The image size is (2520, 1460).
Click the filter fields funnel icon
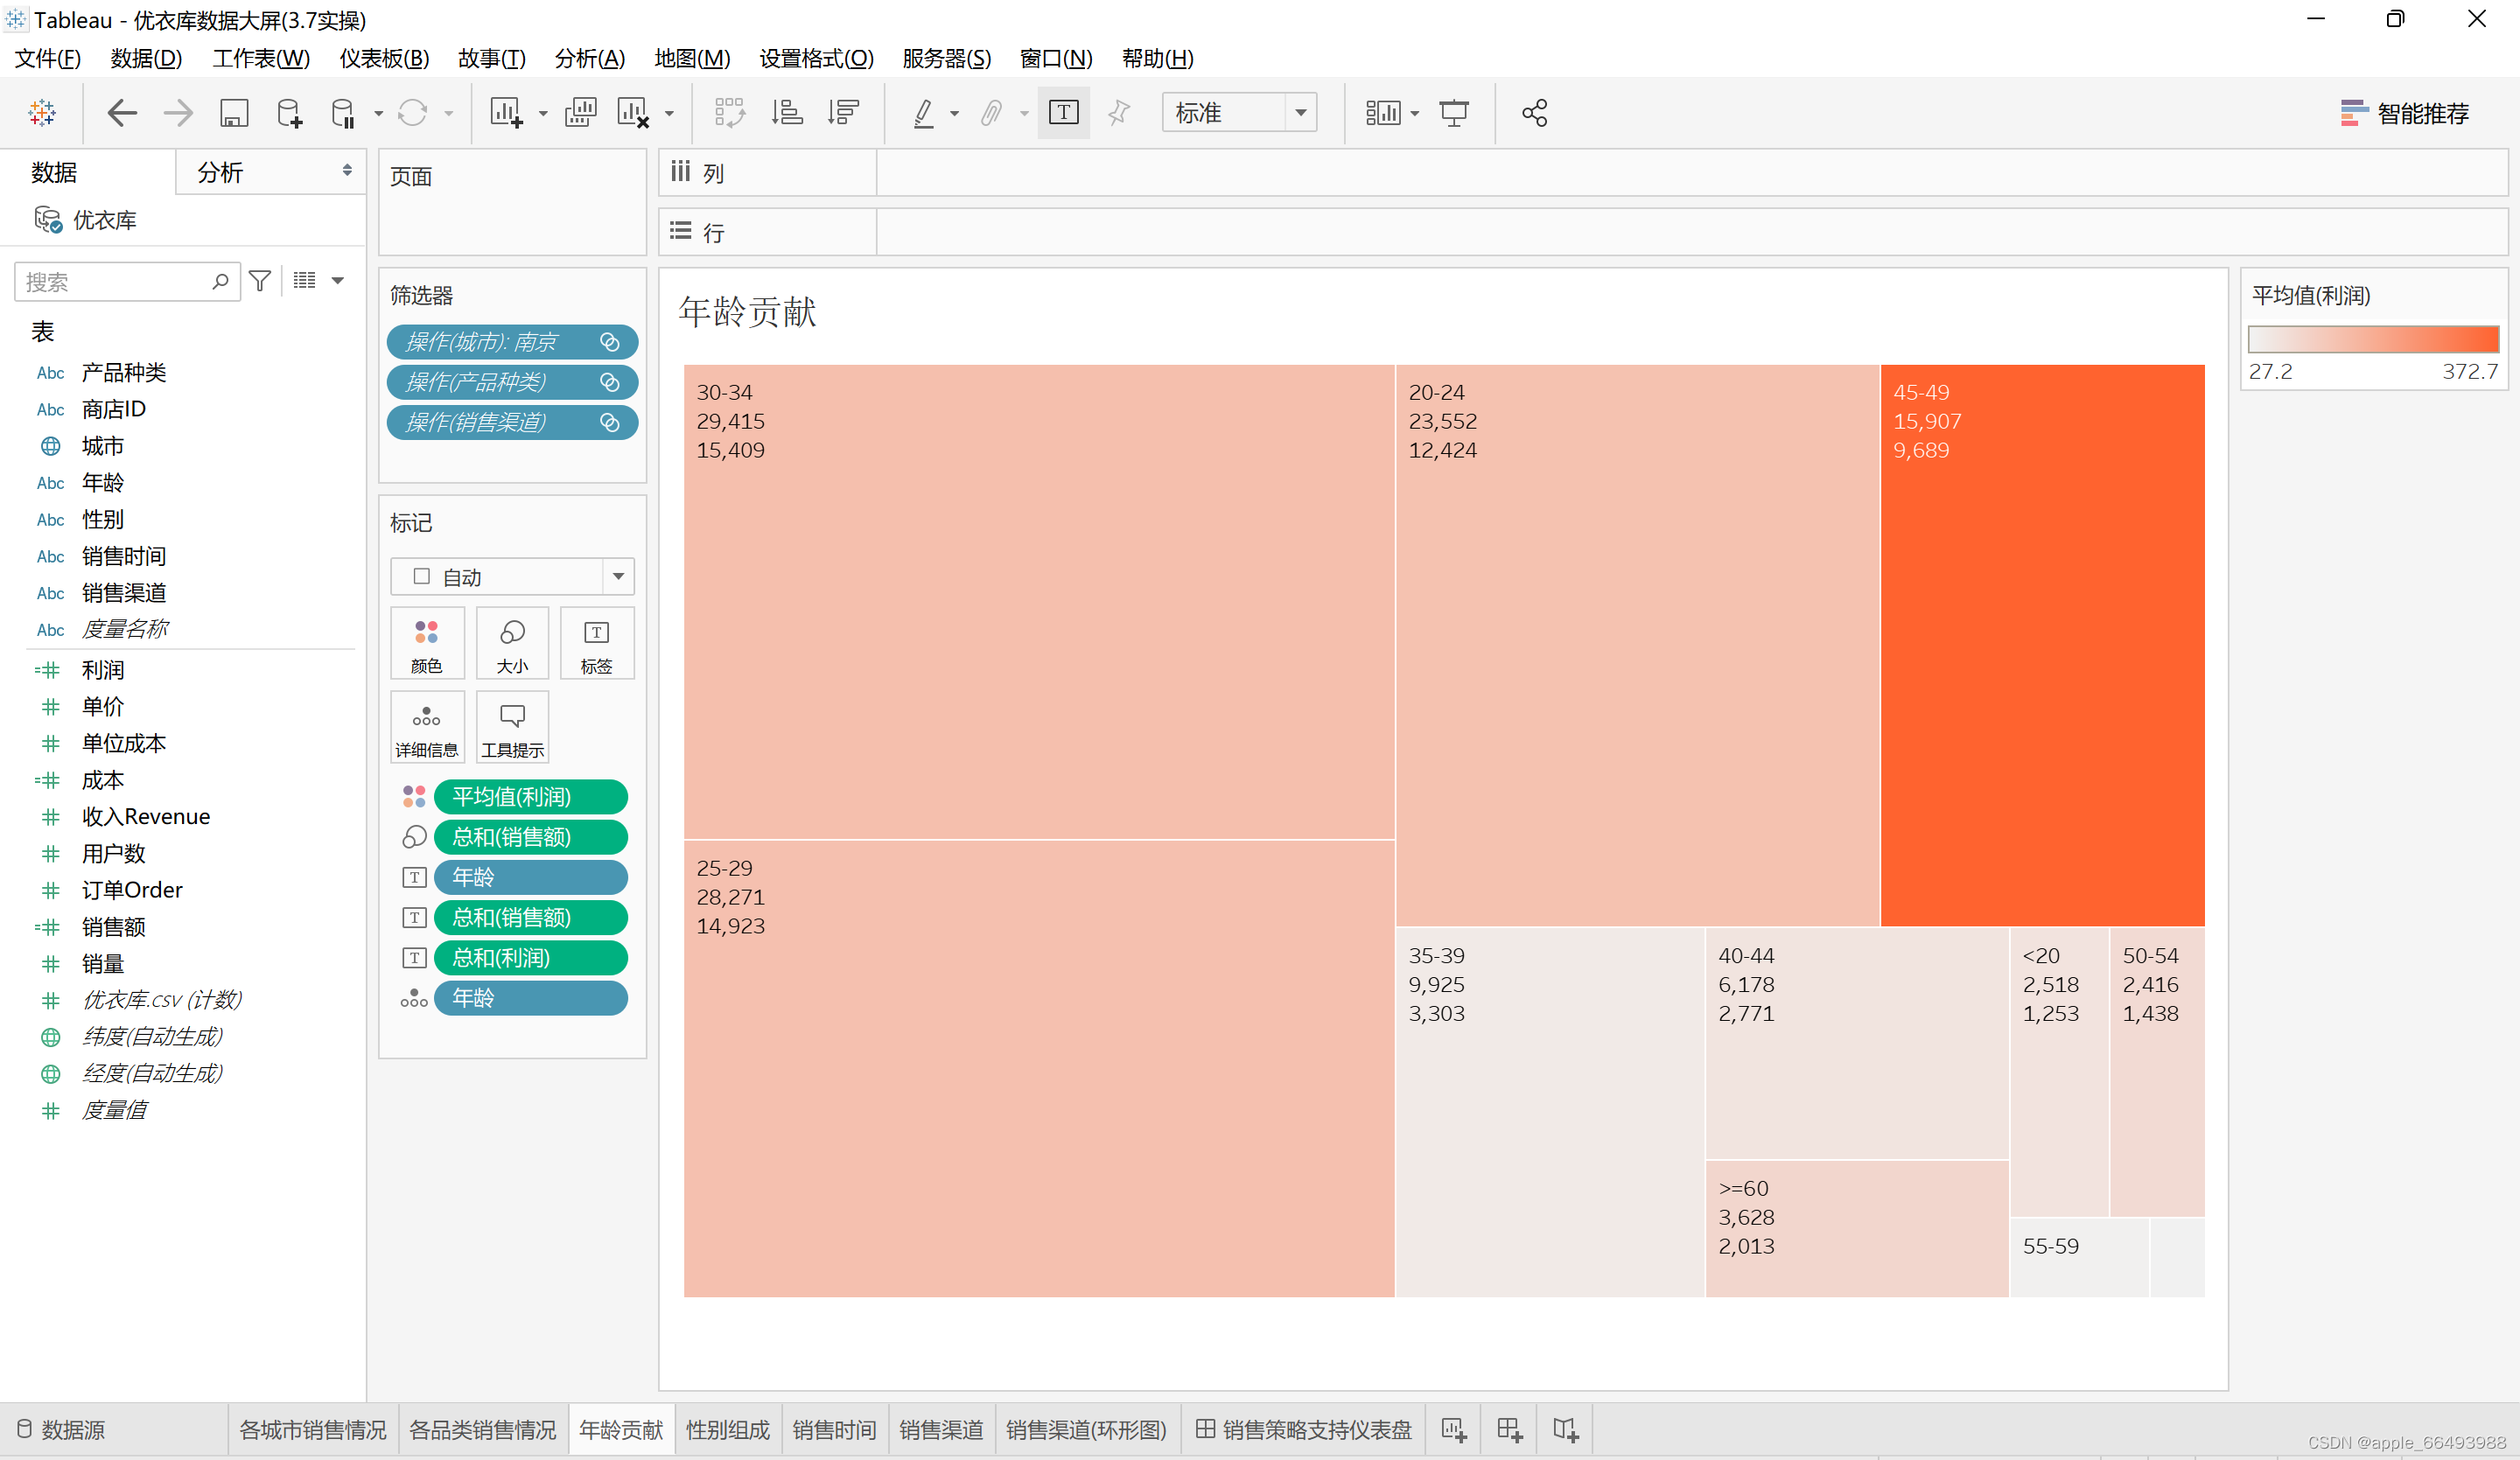pos(260,281)
